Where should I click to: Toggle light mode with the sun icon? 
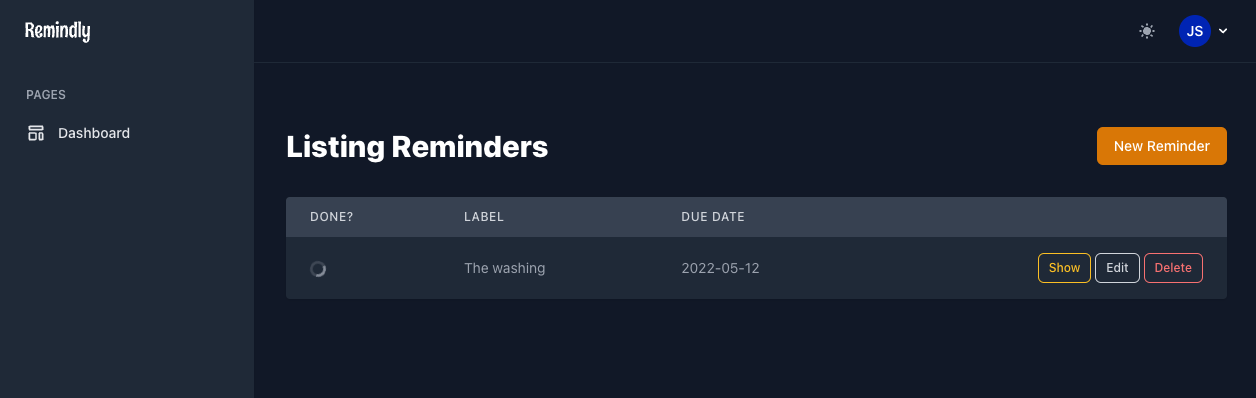1147,31
